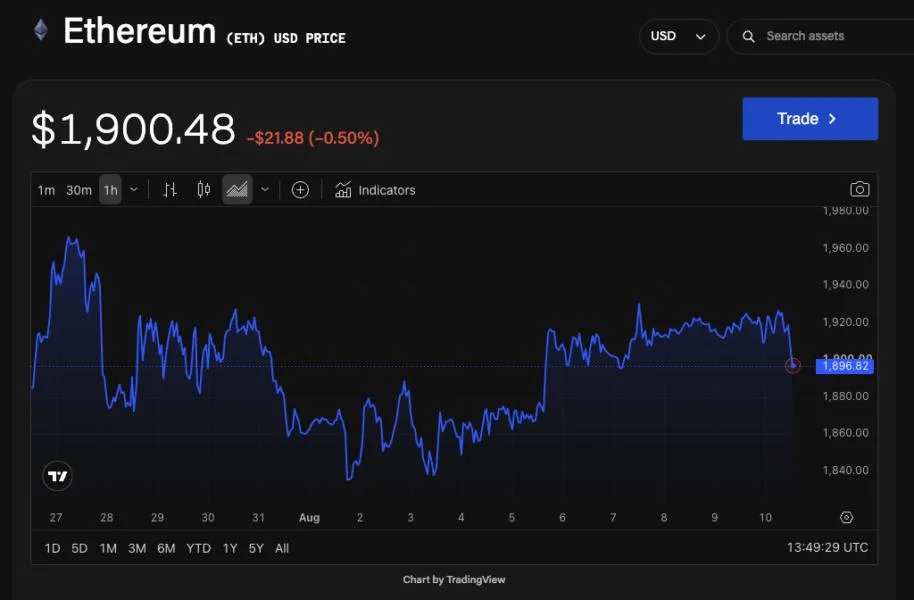This screenshot has width=914, height=600.
Task: Click the TradingView logo badge
Action: click(x=58, y=476)
